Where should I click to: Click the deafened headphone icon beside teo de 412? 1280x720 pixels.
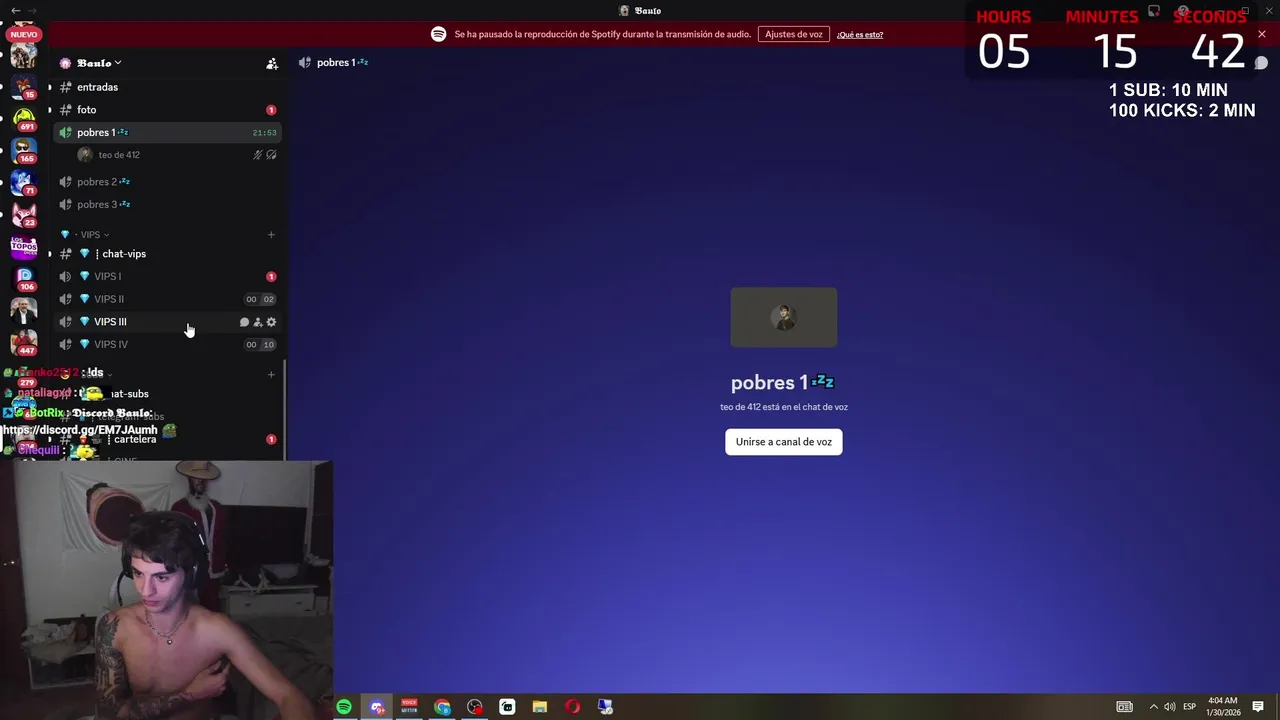click(271, 155)
